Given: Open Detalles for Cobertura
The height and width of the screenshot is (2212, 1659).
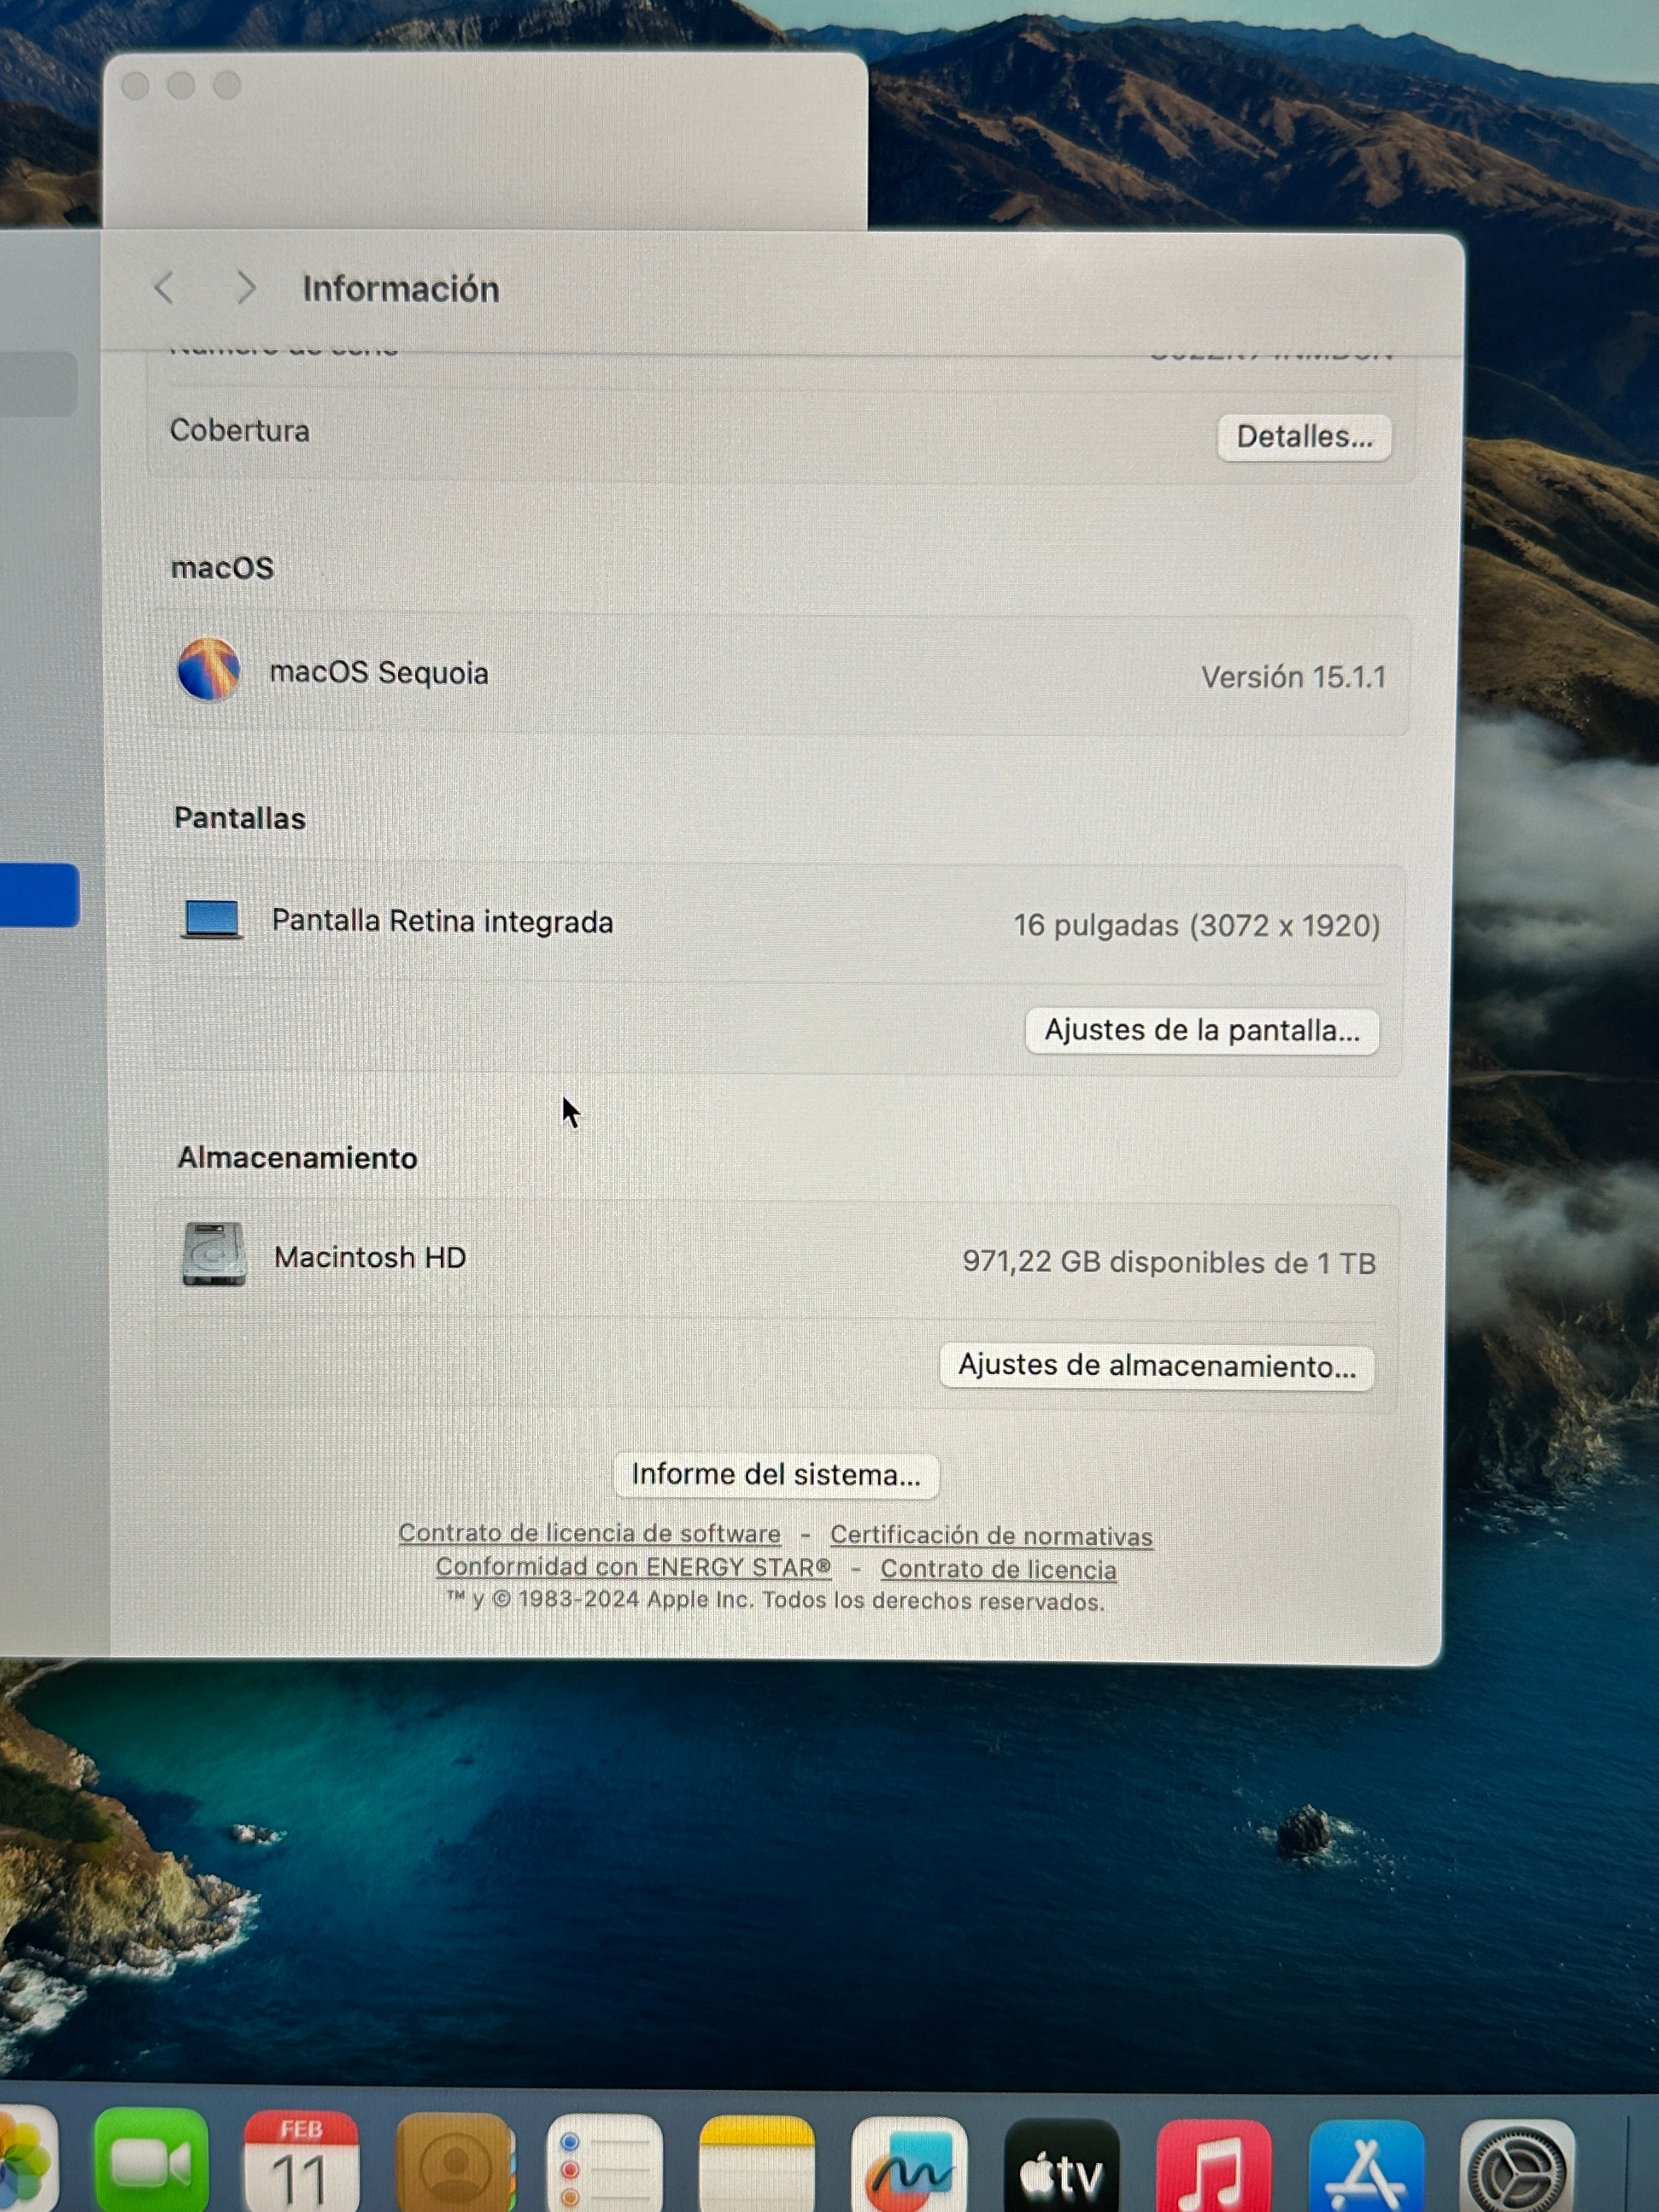Looking at the screenshot, I should (x=1304, y=437).
